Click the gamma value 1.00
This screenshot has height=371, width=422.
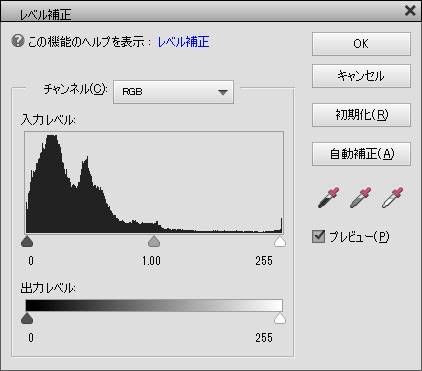(x=151, y=260)
